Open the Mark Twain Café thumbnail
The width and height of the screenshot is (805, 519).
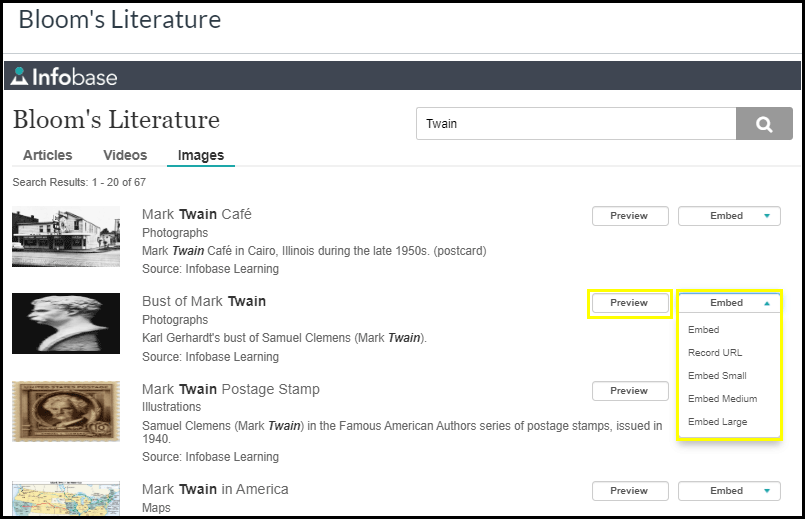(66, 237)
